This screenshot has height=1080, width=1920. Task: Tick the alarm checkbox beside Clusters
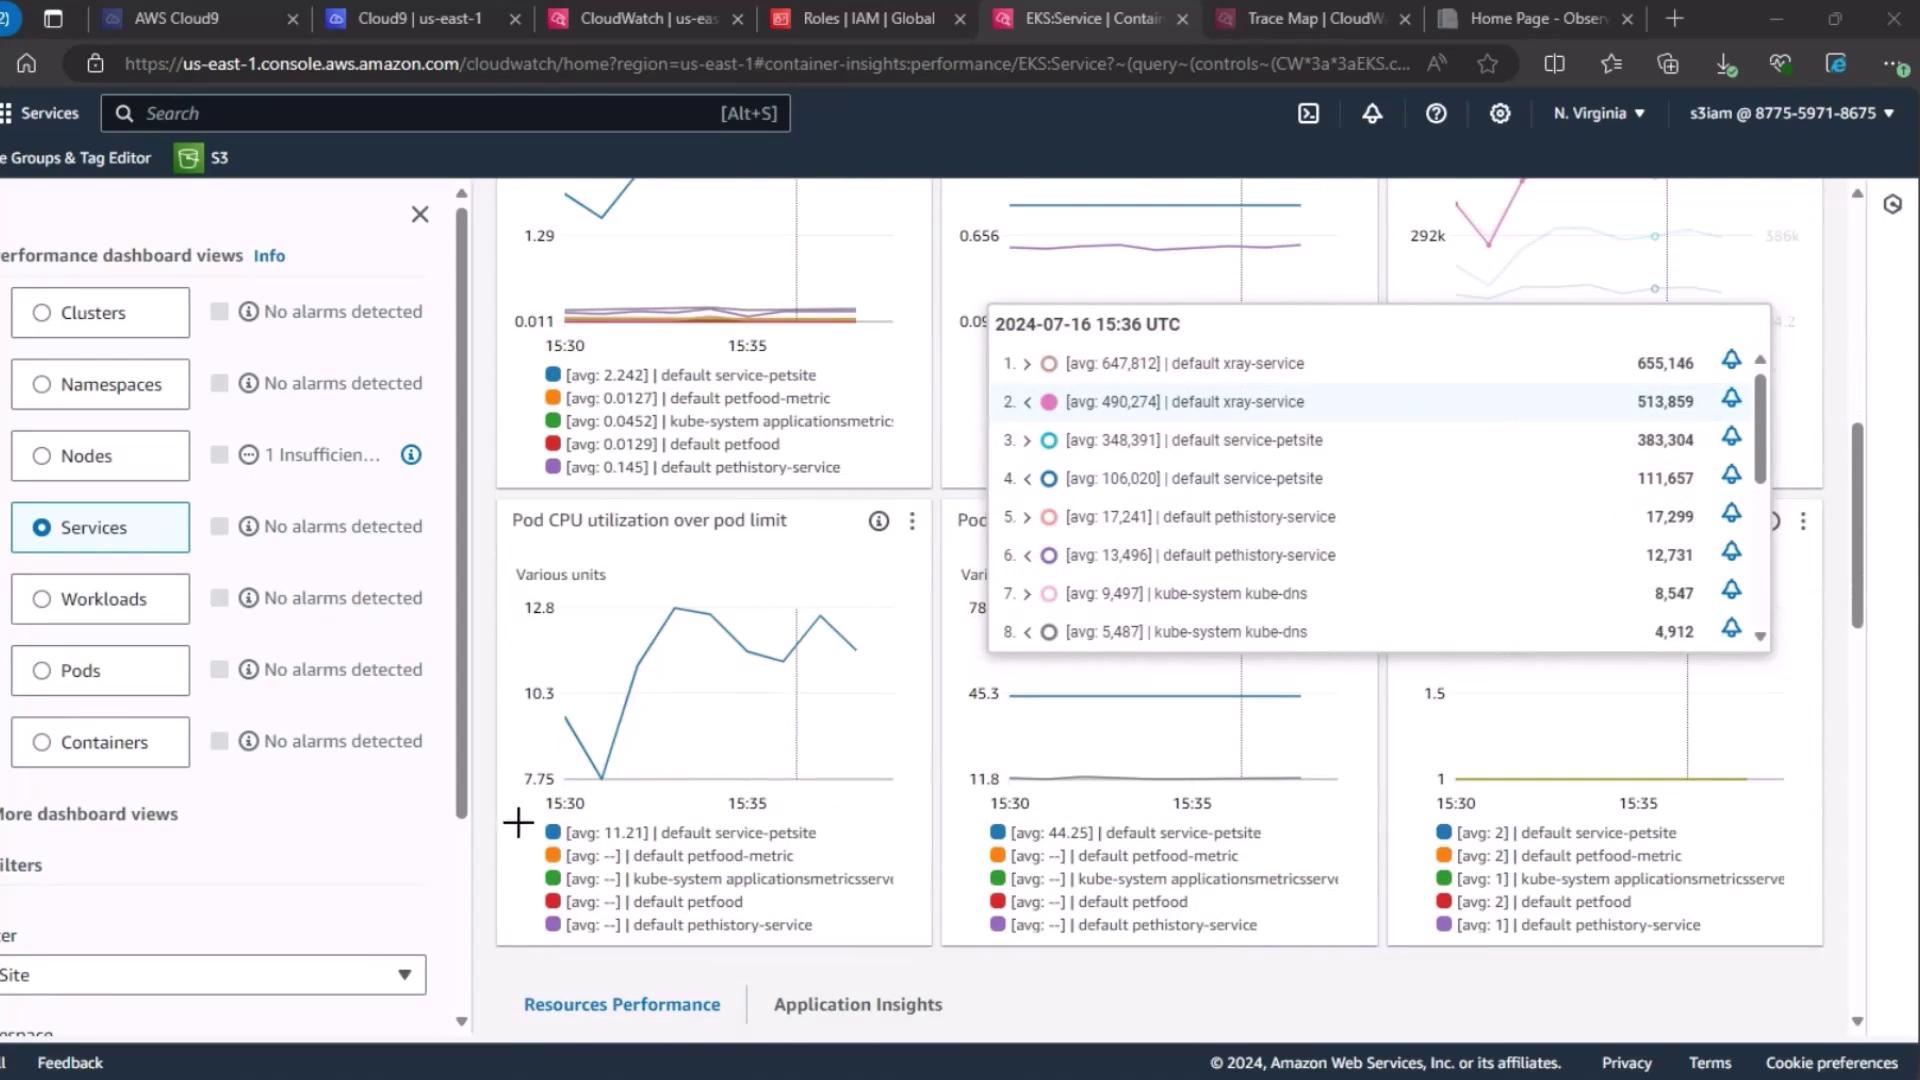click(219, 312)
